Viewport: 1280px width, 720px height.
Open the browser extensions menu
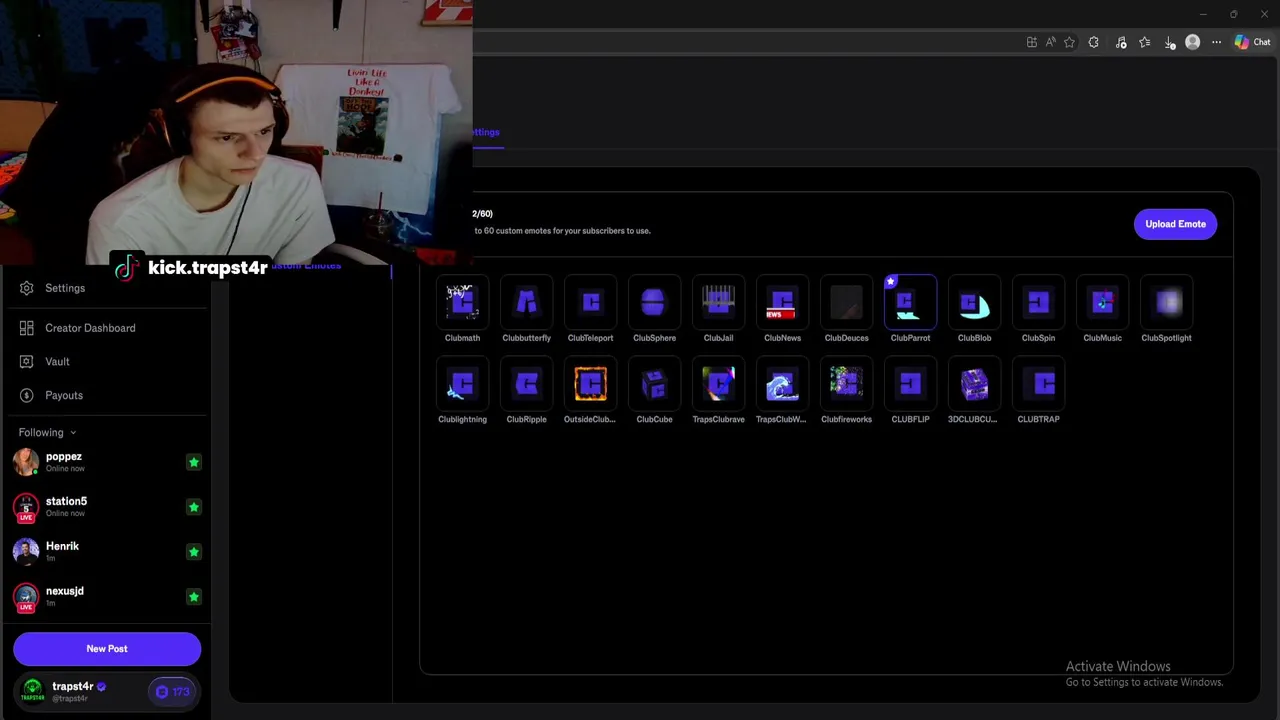pos(1093,42)
